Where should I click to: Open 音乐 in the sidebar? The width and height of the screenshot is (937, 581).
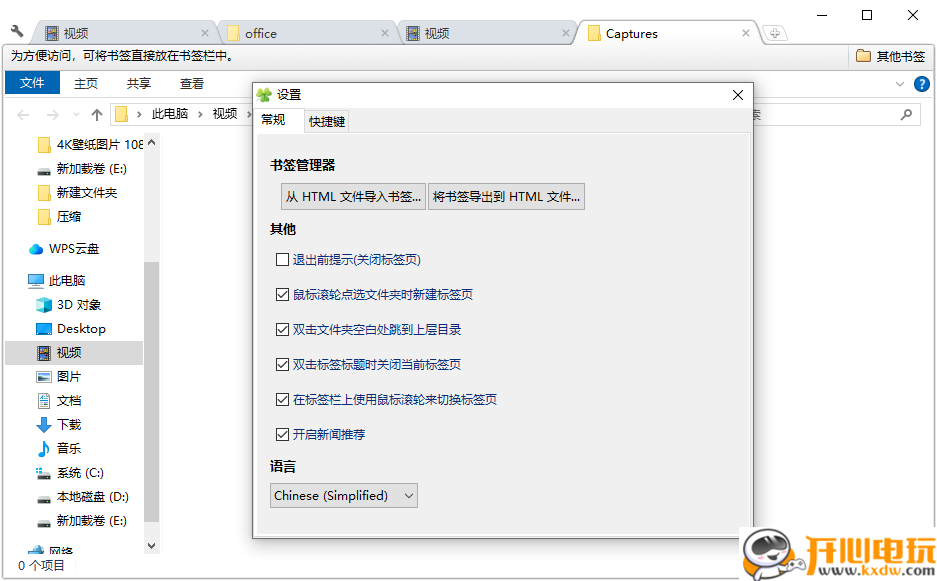[x=59, y=448]
